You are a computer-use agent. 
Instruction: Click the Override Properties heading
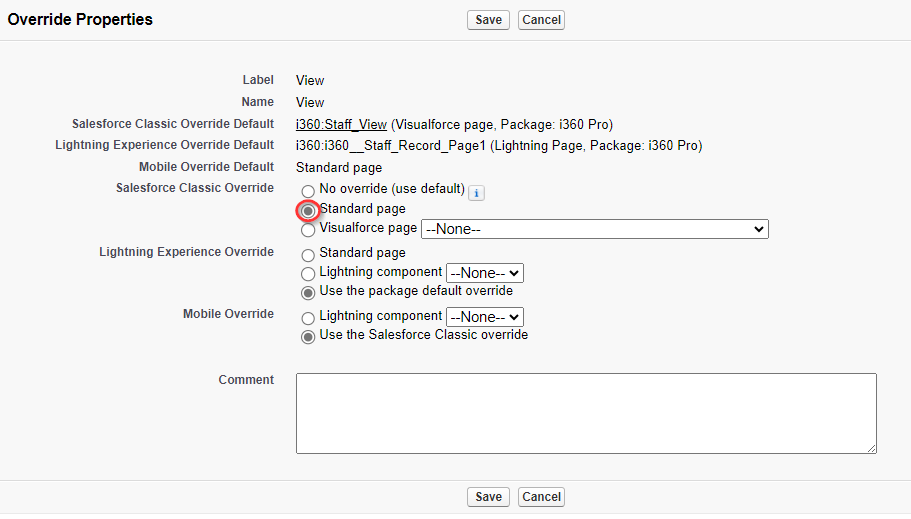coord(80,20)
